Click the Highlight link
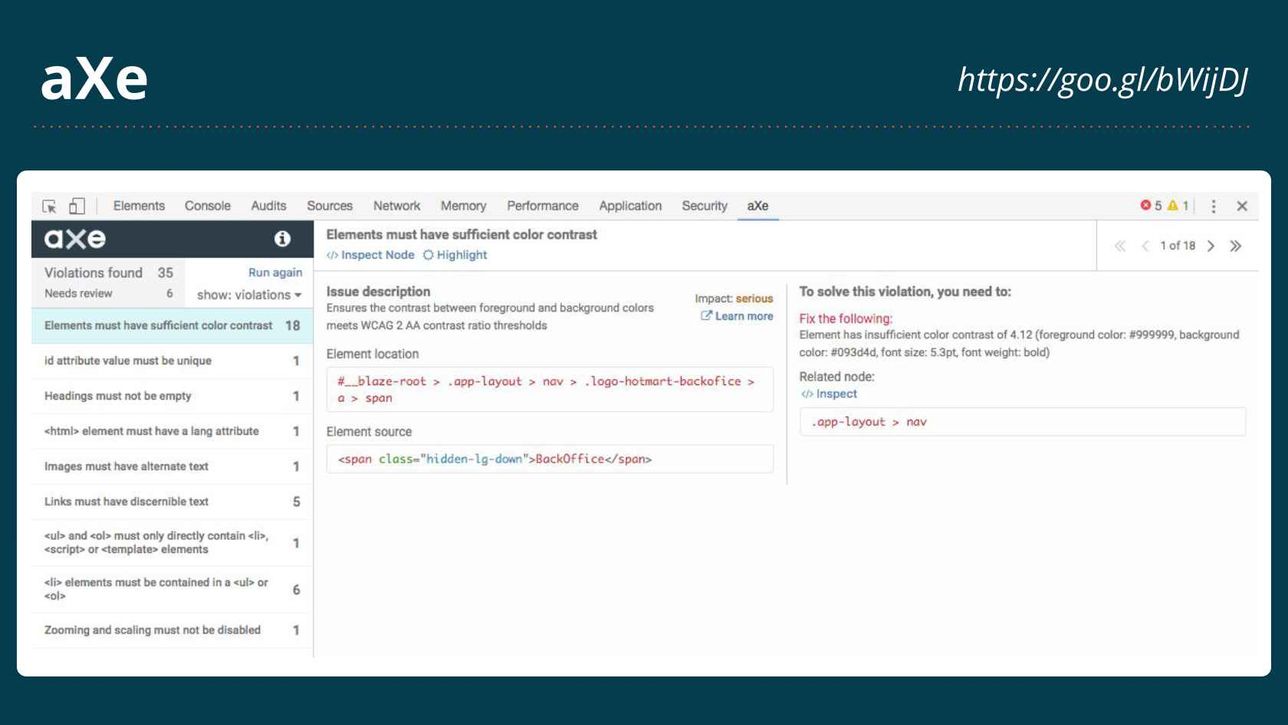Image resolution: width=1288 pixels, height=725 pixels. (x=455, y=255)
